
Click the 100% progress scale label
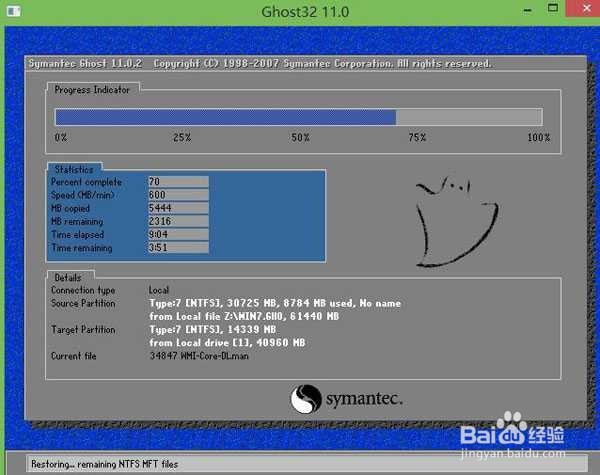[x=539, y=137]
